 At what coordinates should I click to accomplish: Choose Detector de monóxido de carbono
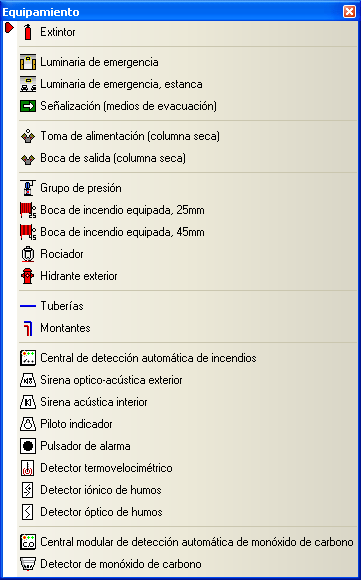coord(188,564)
